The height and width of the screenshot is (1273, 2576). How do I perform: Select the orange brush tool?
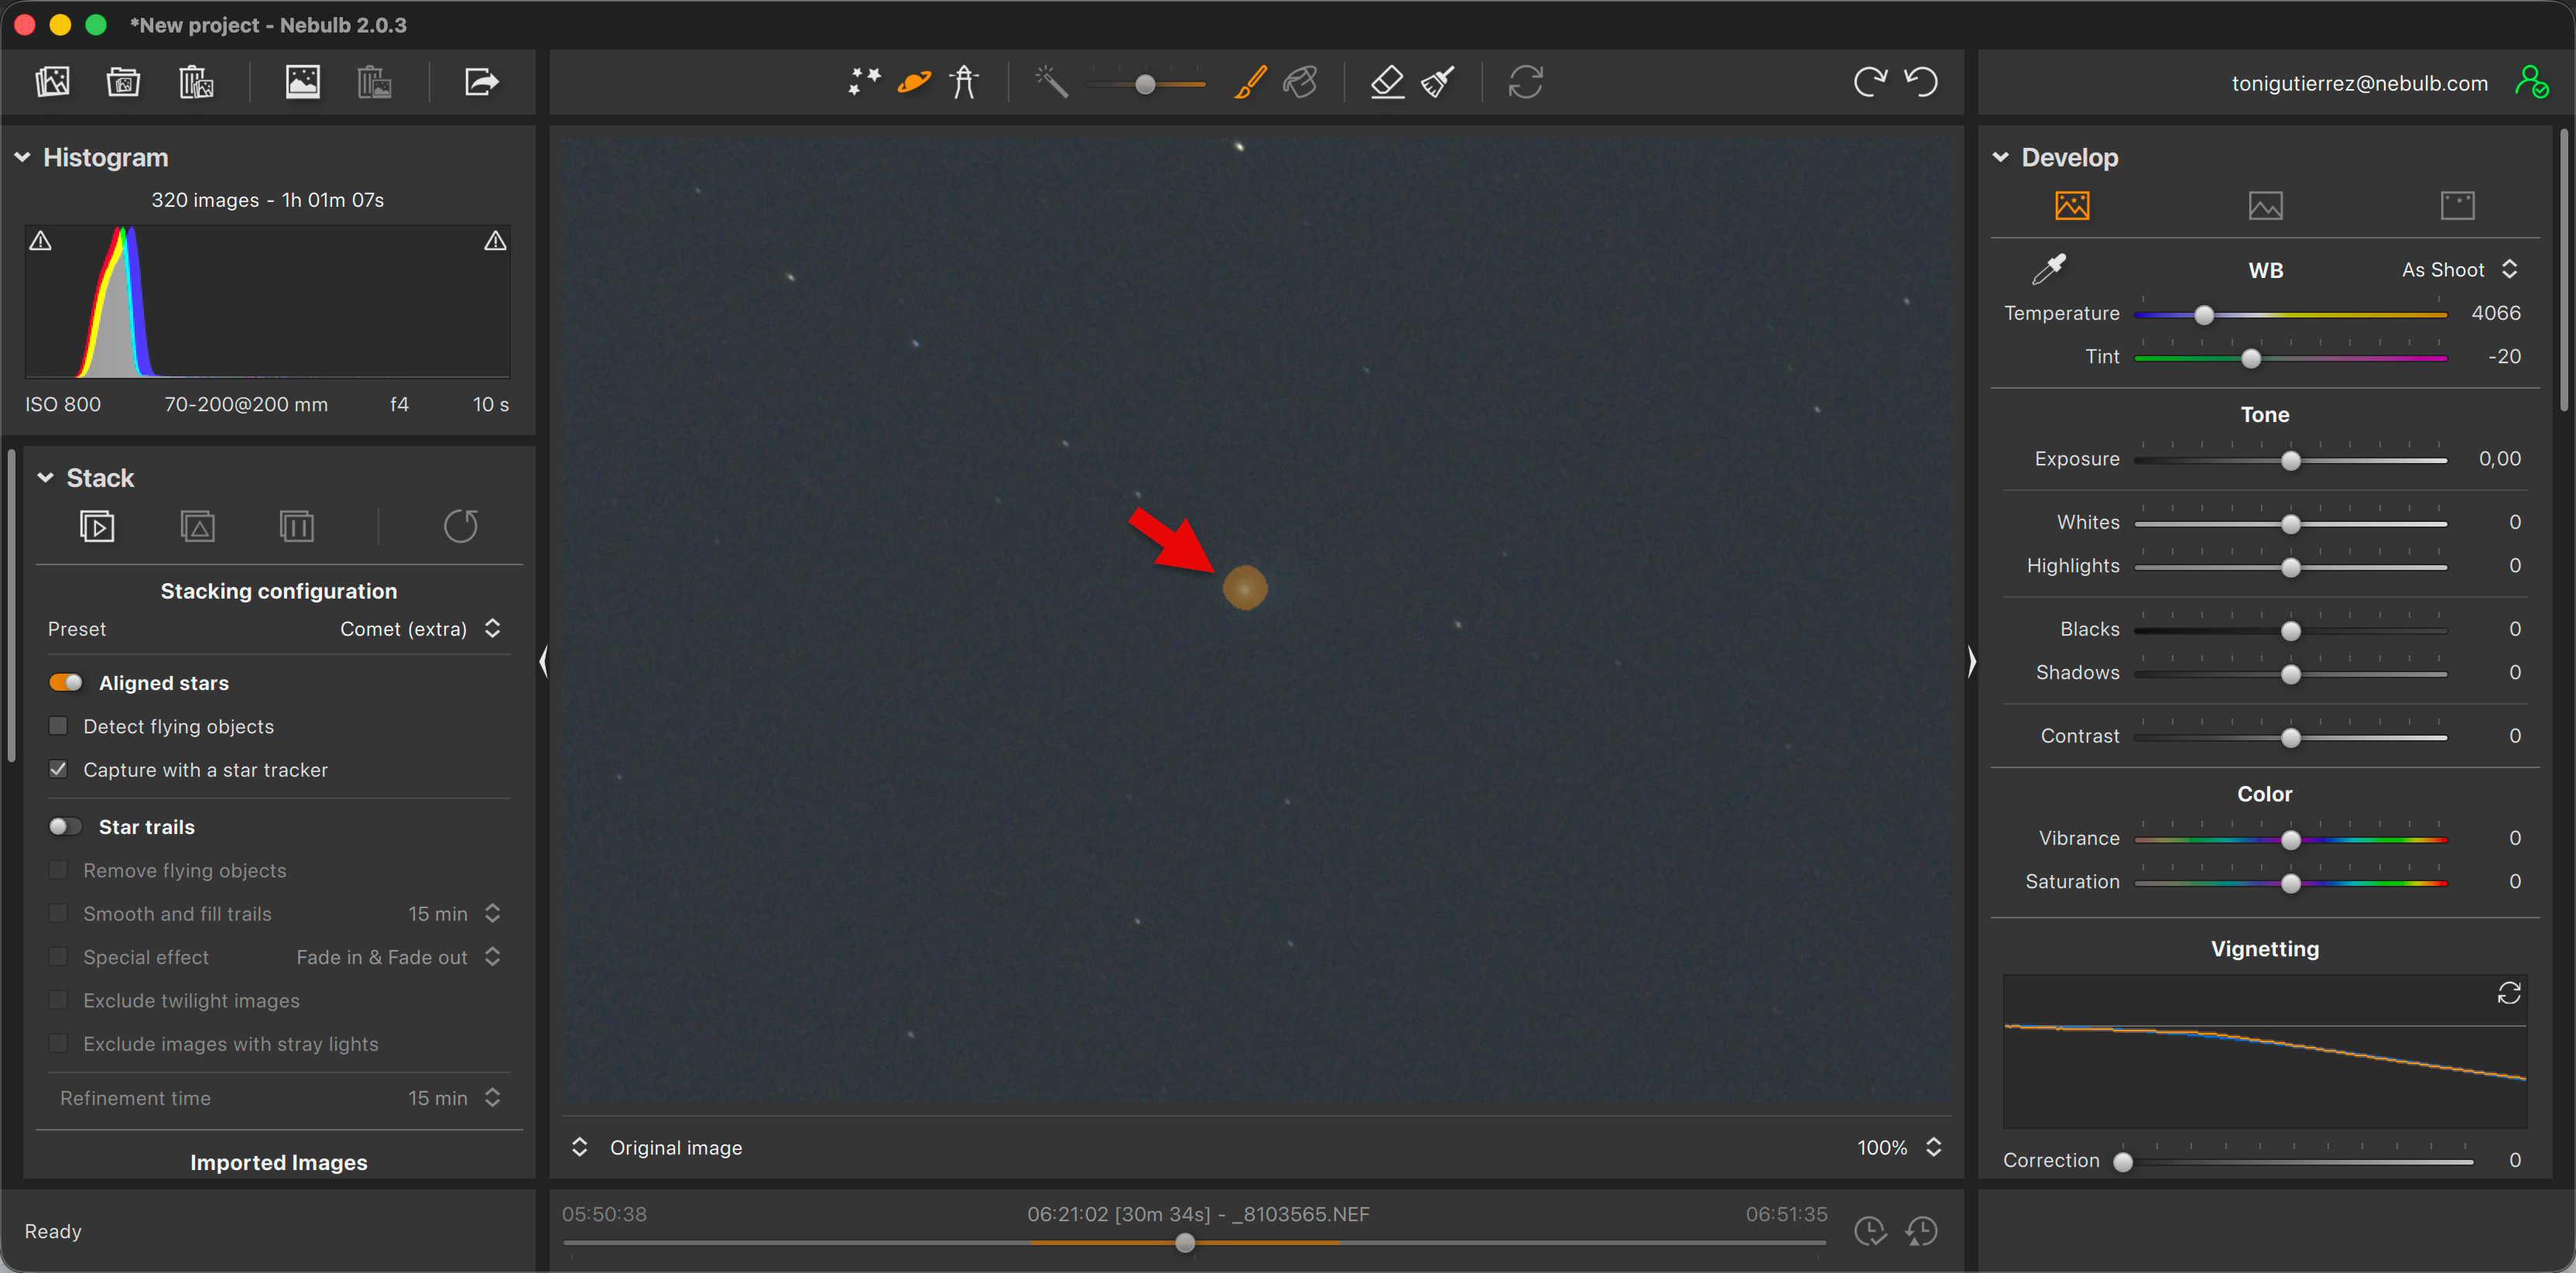1250,82
